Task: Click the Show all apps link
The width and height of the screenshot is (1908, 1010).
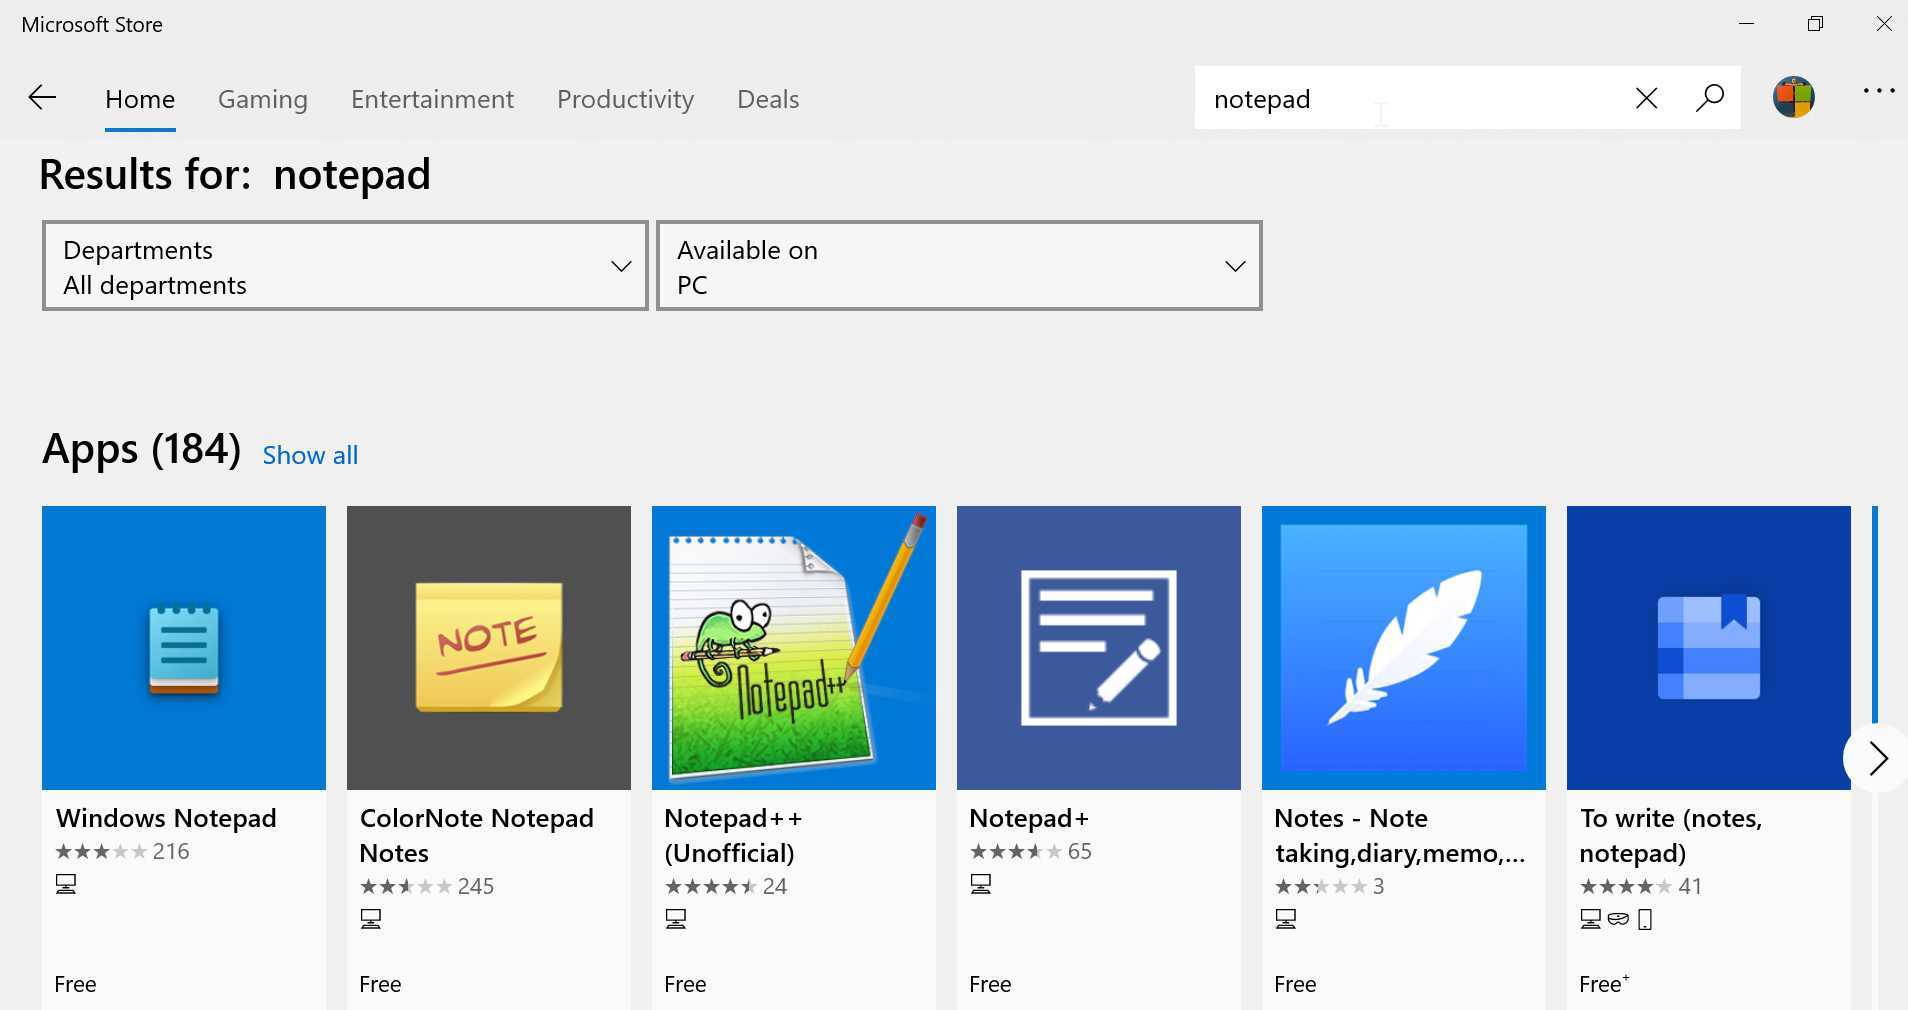Action: [310, 455]
